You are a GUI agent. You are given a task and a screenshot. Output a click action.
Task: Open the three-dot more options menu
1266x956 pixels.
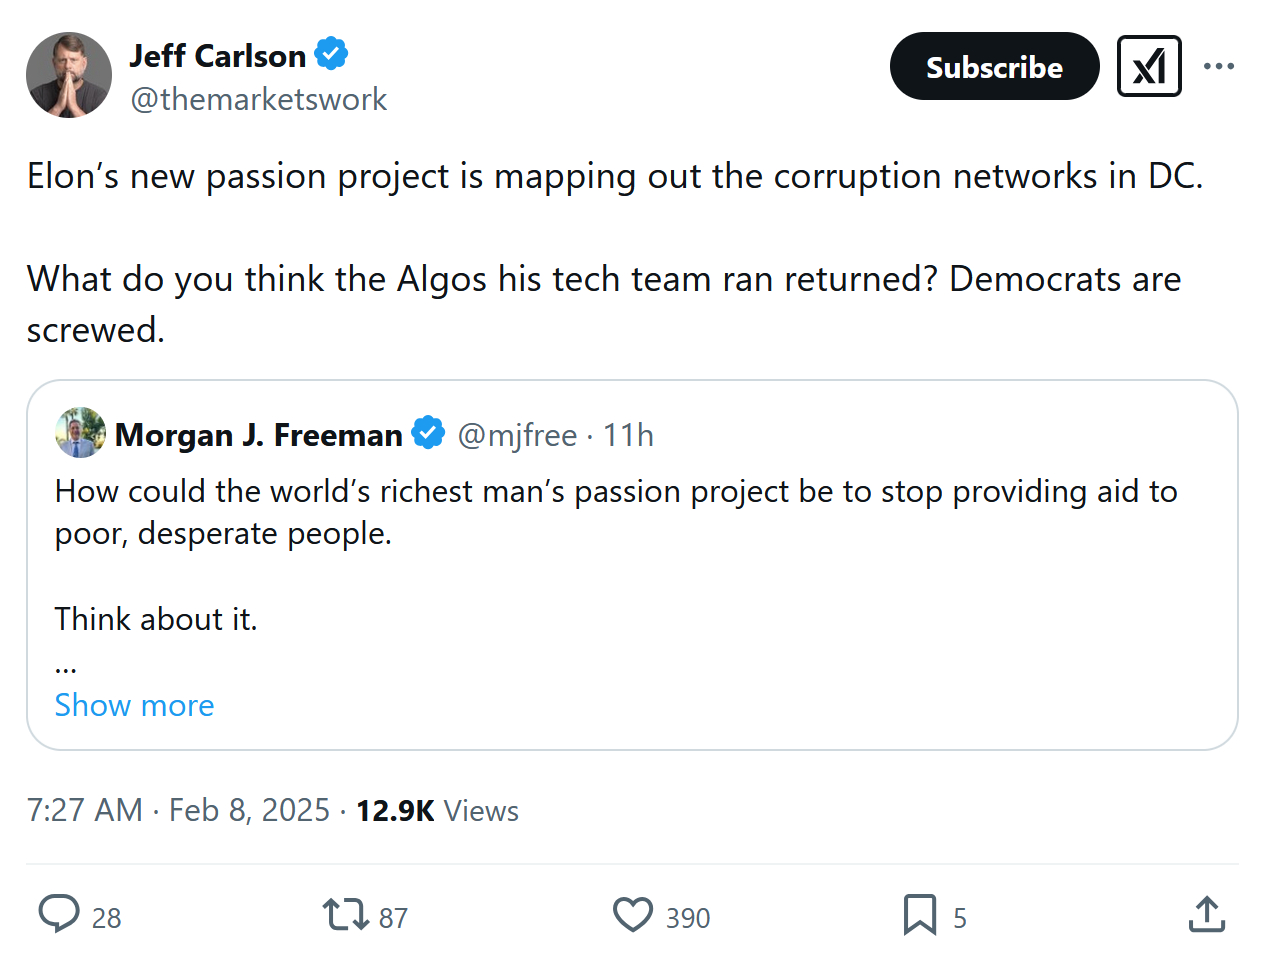click(x=1219, y=66)
